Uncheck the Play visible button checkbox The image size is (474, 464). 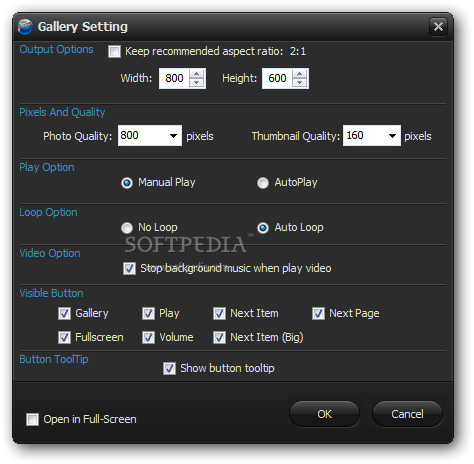[148, 313]
